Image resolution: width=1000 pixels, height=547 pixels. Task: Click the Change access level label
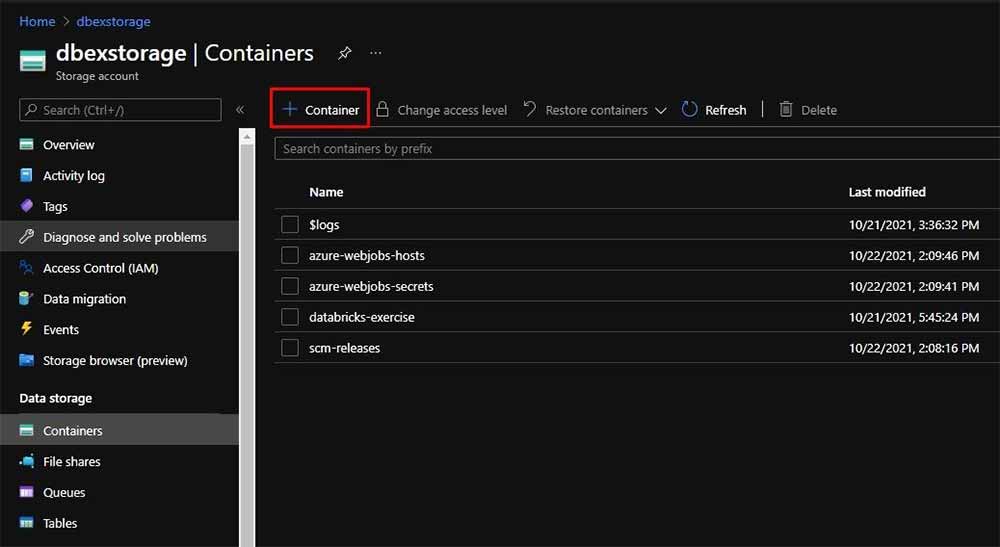pyautogui.click(x=452, y=110)
